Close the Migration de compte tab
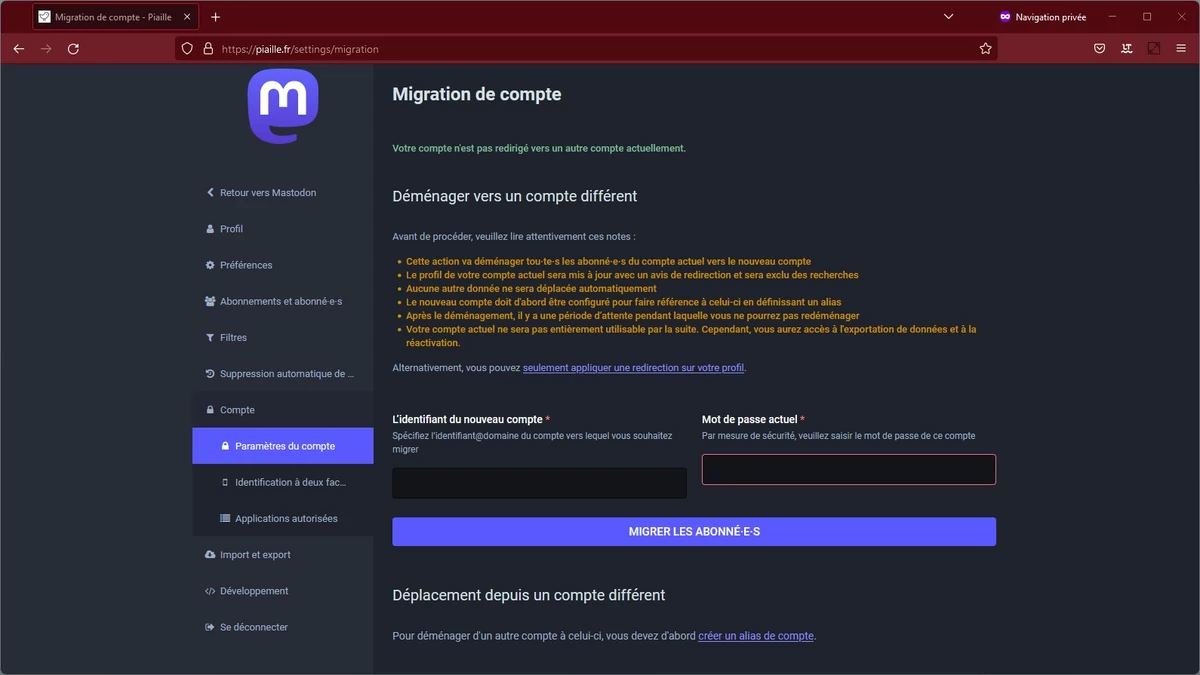The width and height of the screenshot is (1200, 675). 187,17
